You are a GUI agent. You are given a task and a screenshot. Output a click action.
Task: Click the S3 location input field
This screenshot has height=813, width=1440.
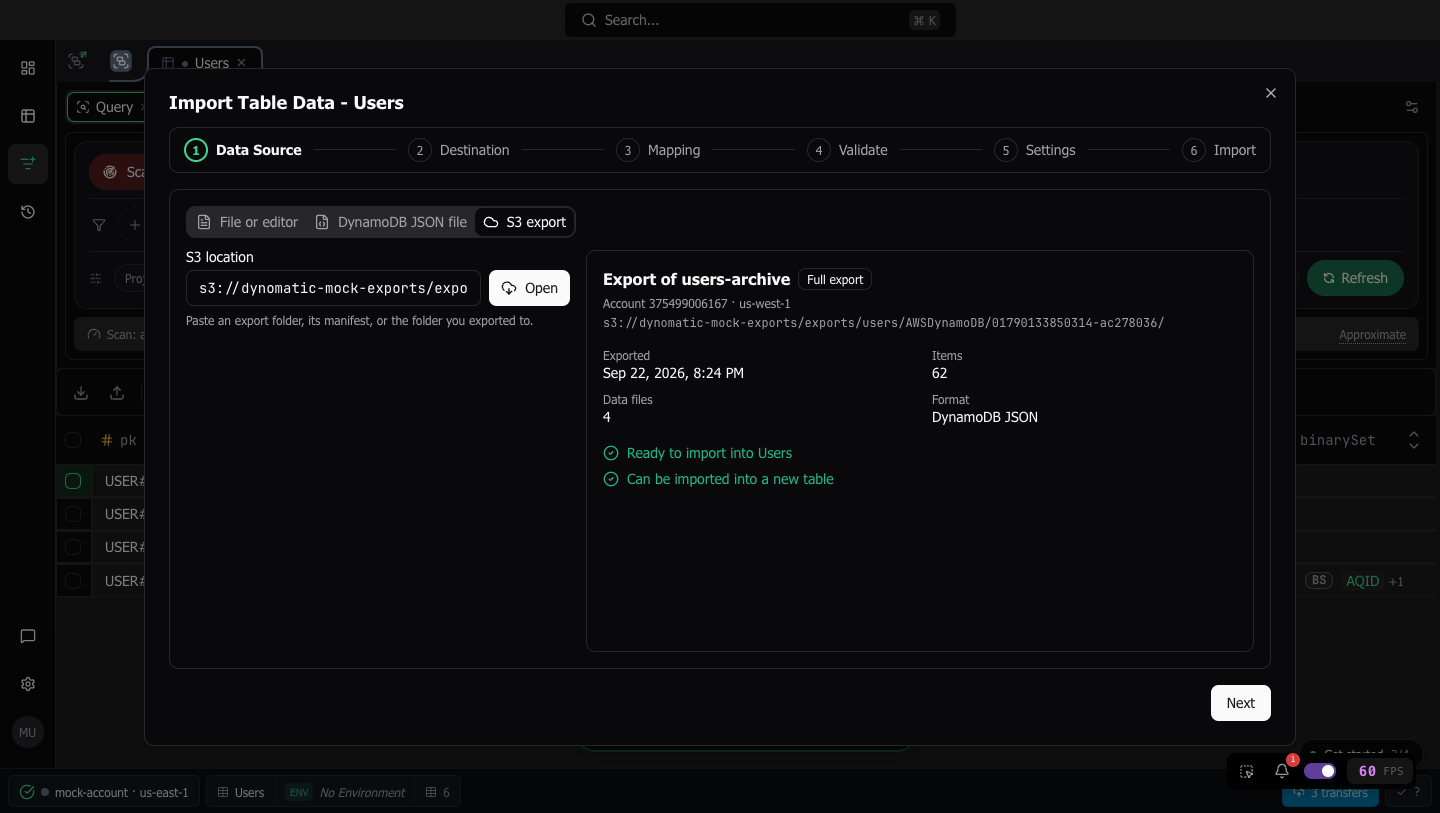333,288
